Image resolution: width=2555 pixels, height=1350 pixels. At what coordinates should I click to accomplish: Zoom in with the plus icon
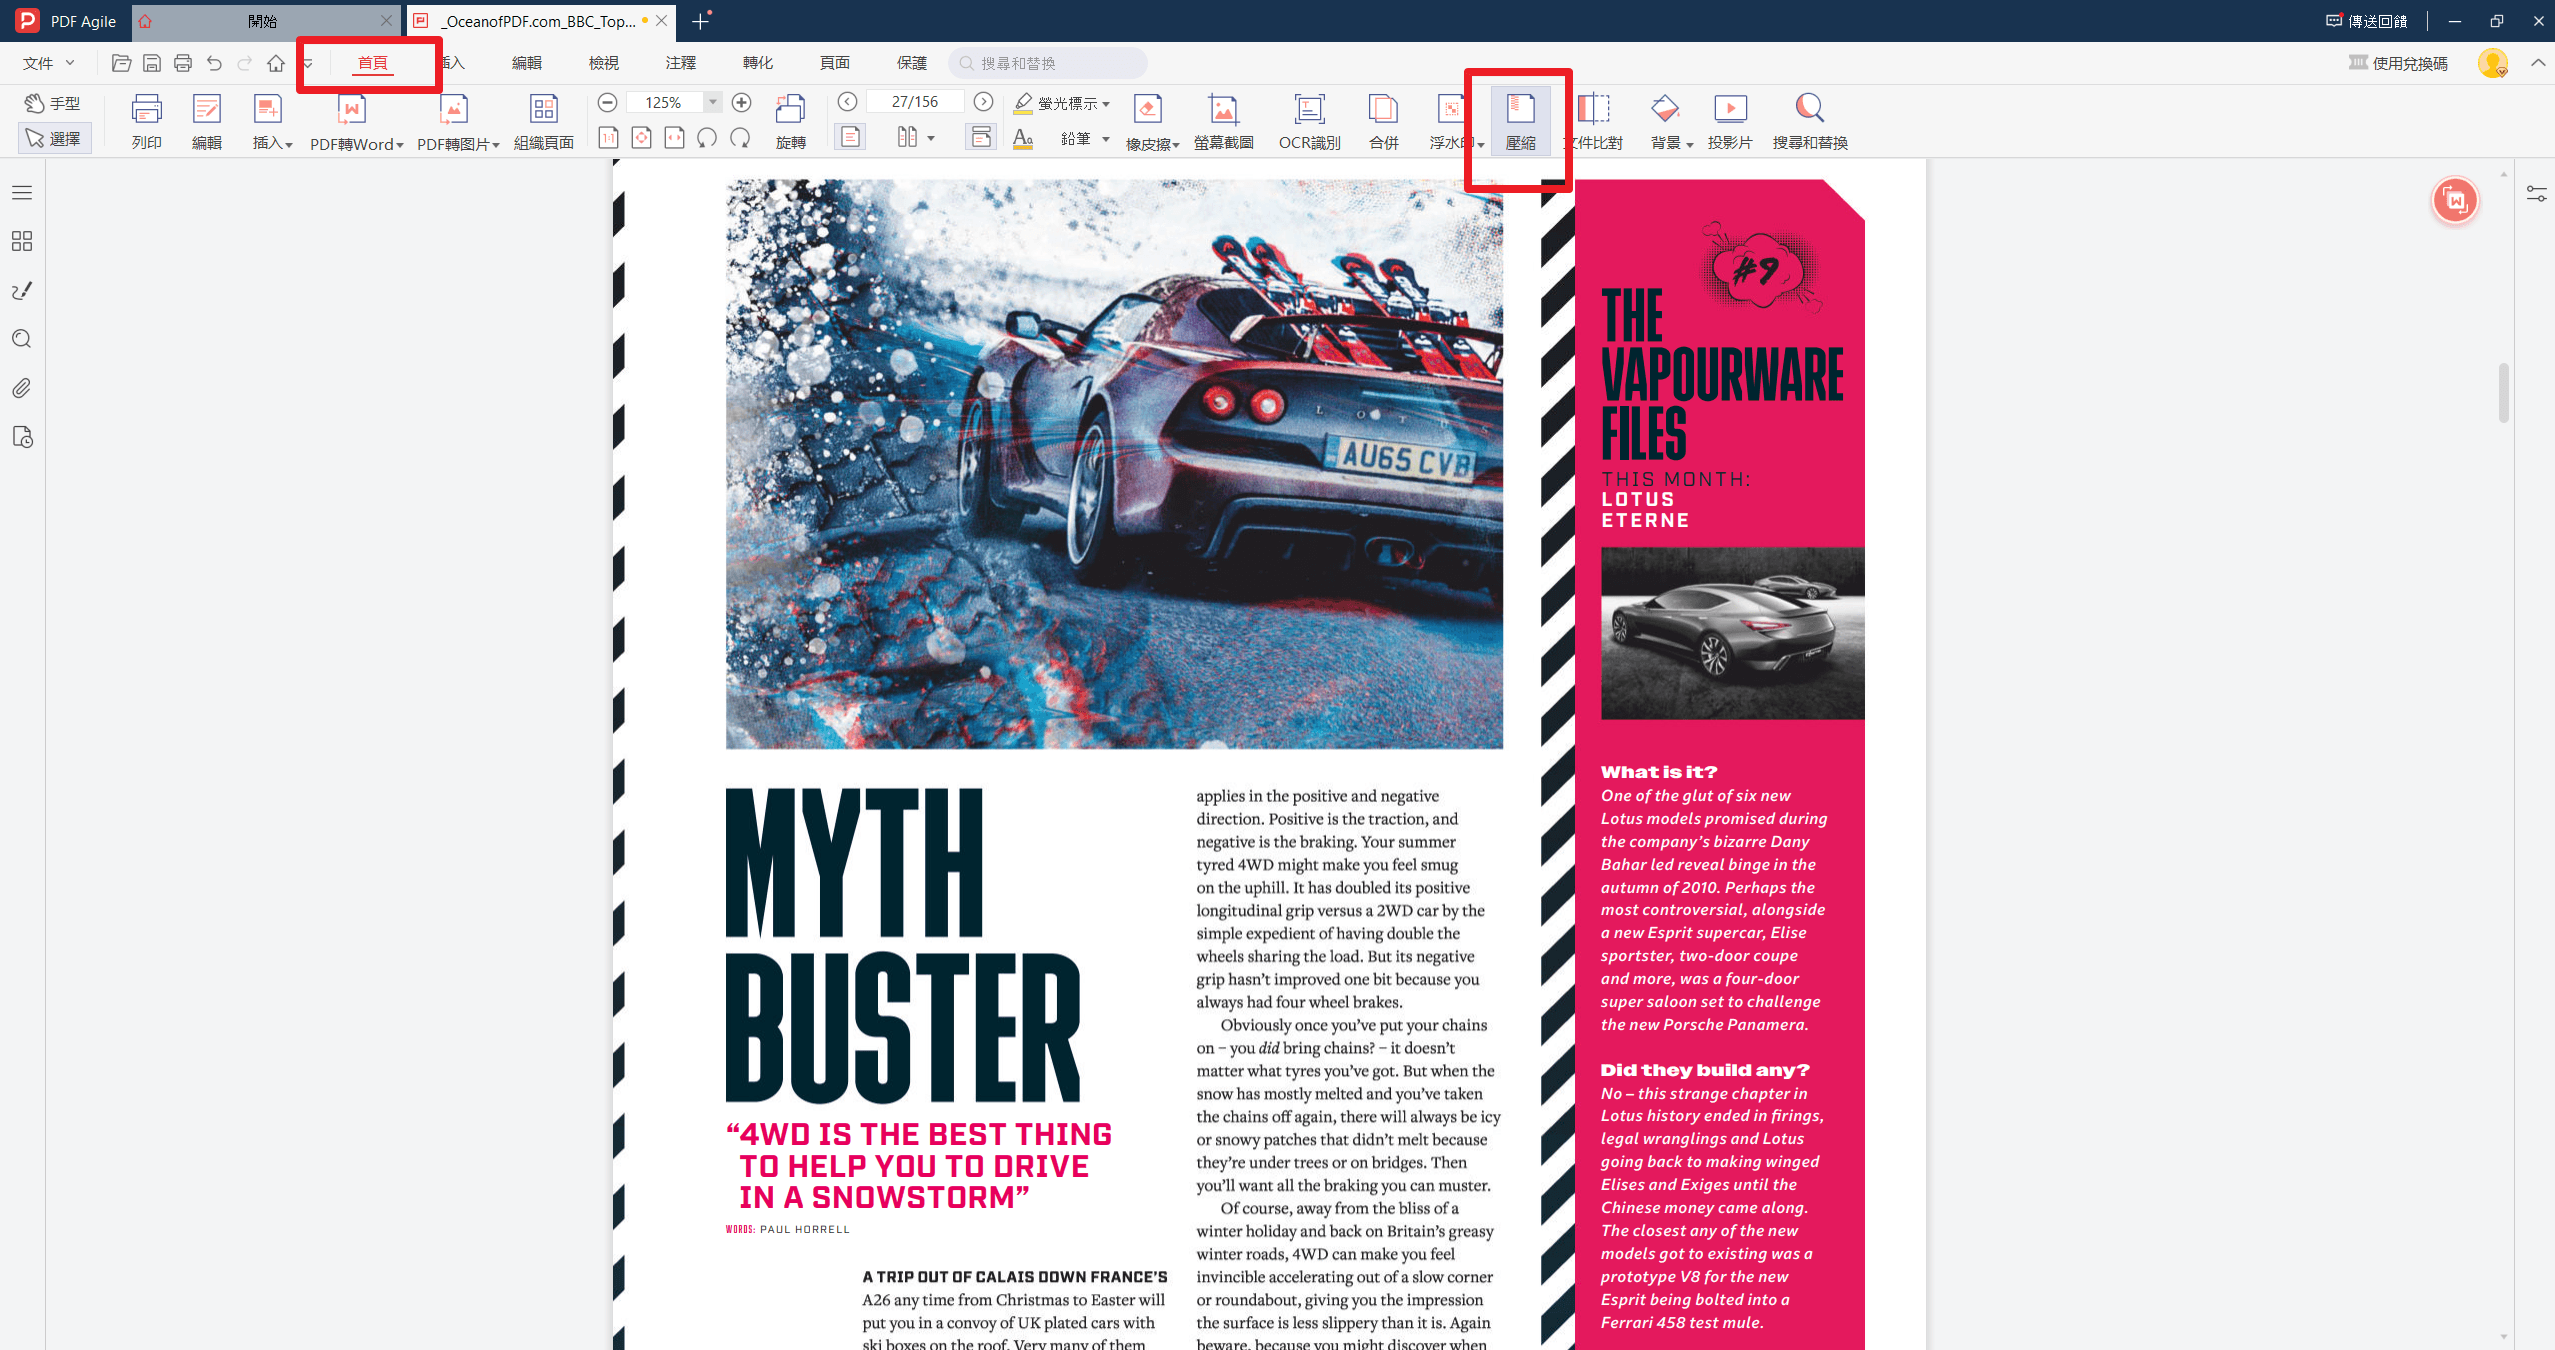742,102
